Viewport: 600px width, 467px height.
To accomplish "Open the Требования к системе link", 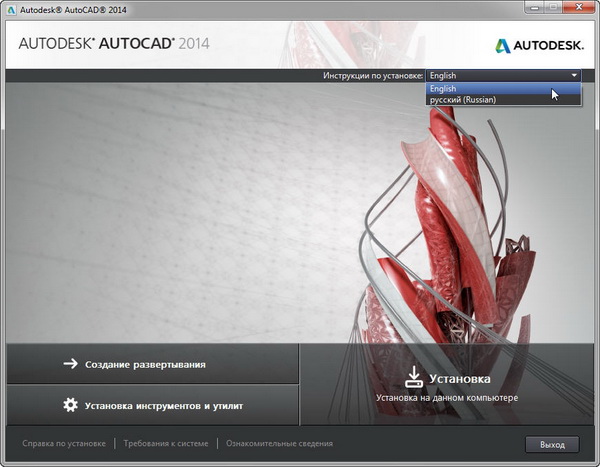I will (x=166, y=443).
